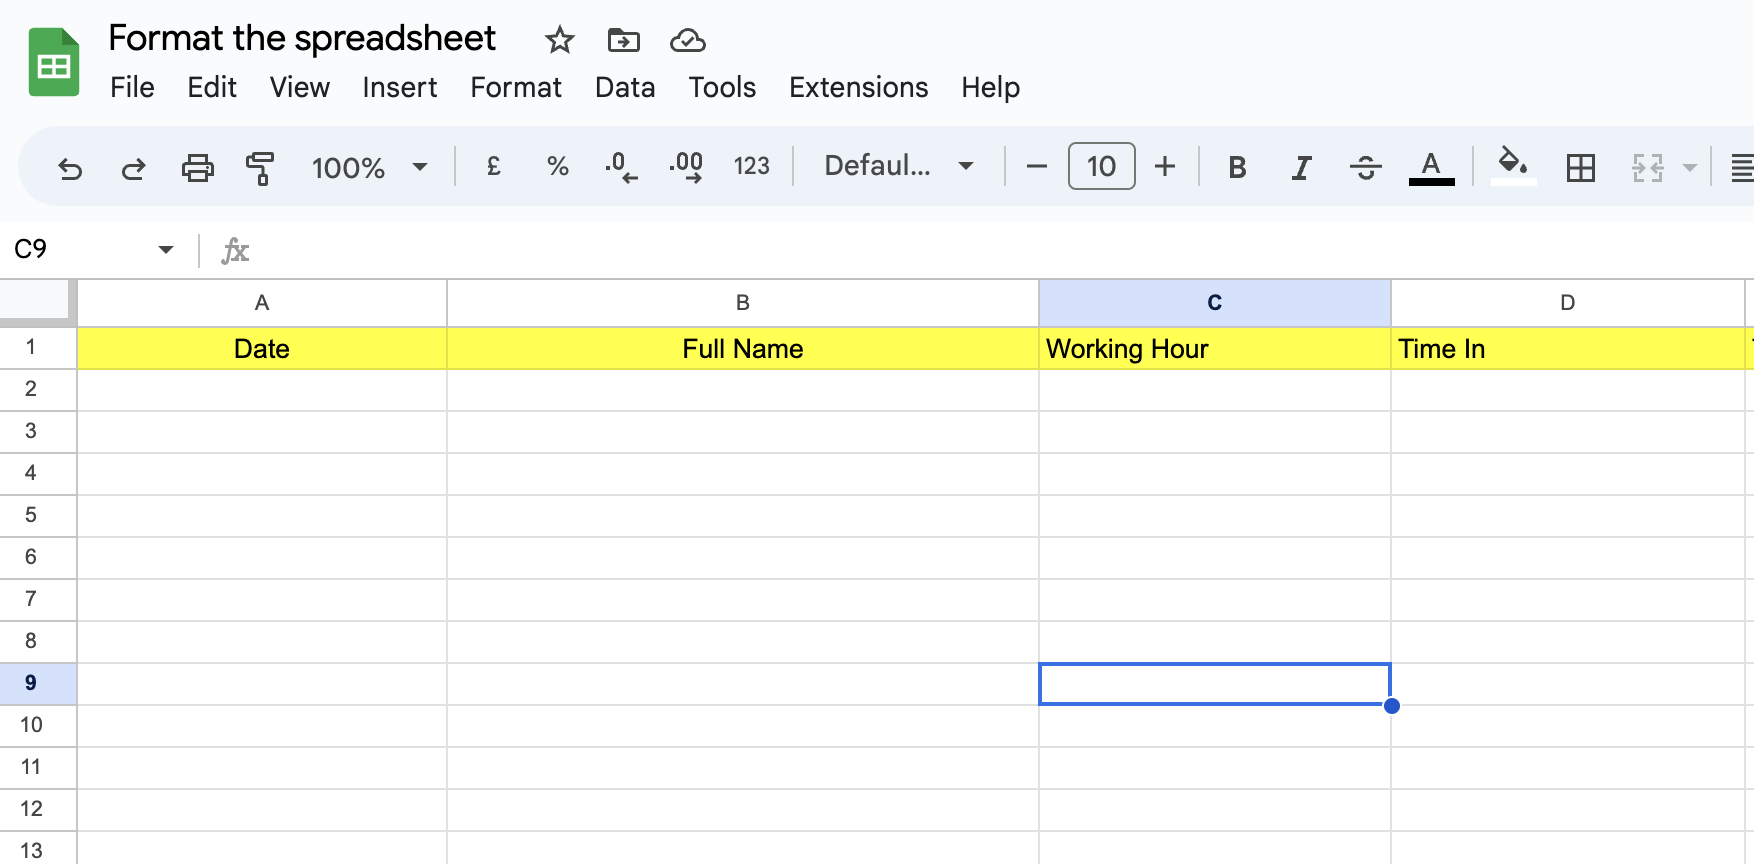Screen dimensions: 1754x864
Task: Open the Google Sheets home icon
Action: pyautogui.click(x=54, y=63)
